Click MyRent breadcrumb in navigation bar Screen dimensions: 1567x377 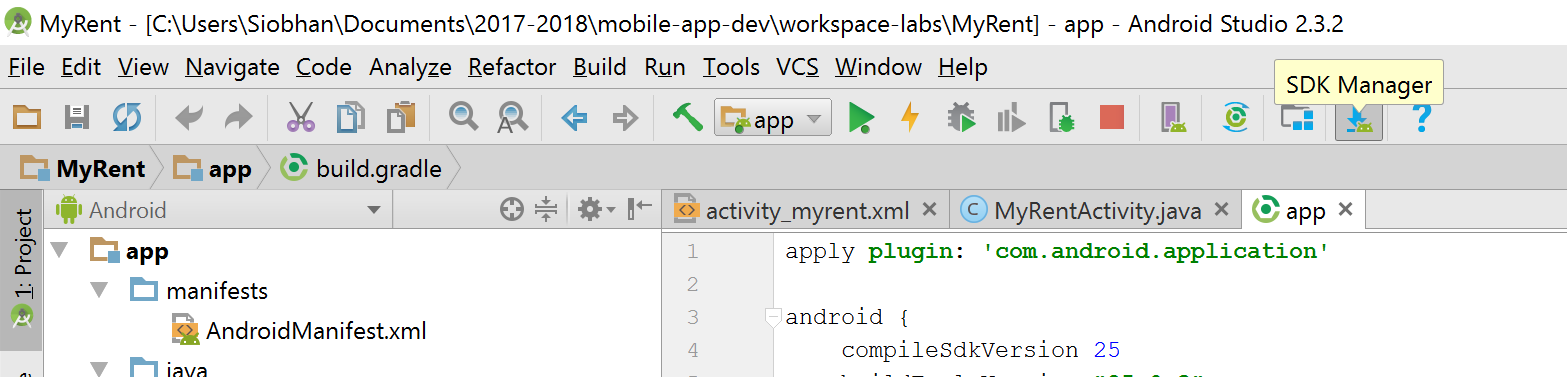[x=83, y=169]
